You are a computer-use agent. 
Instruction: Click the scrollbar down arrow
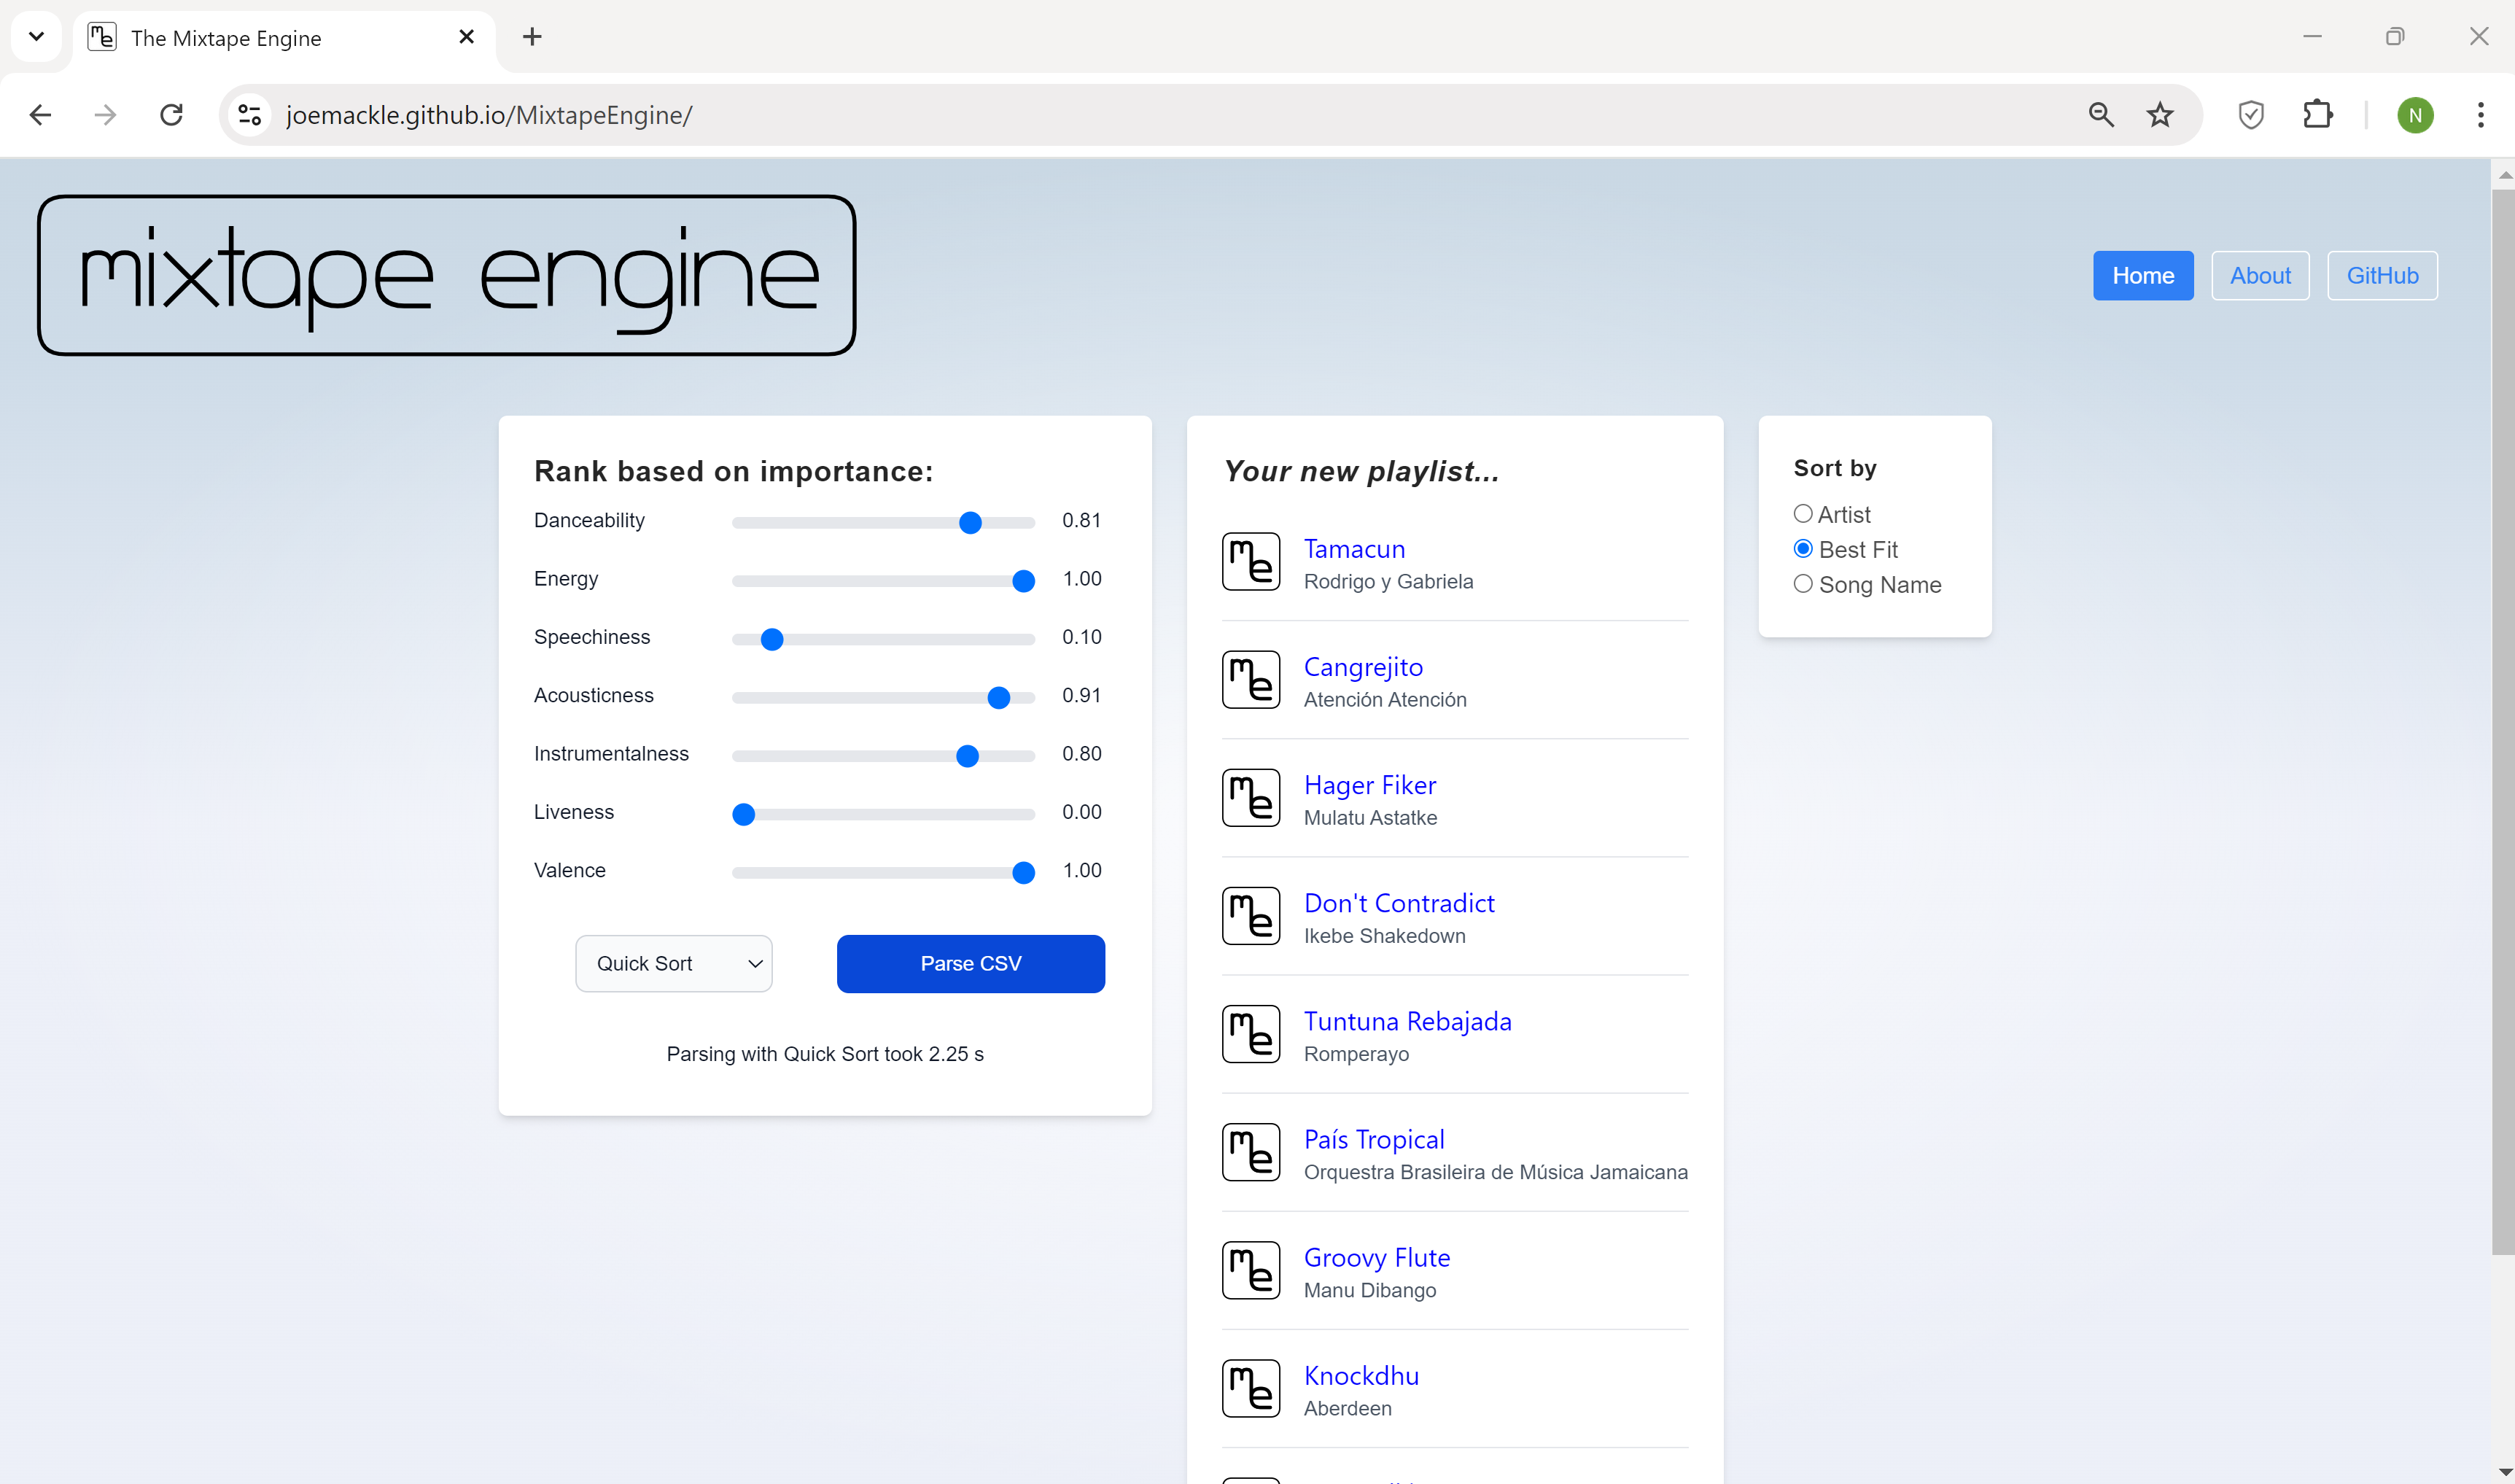tap(2503, 1472)
